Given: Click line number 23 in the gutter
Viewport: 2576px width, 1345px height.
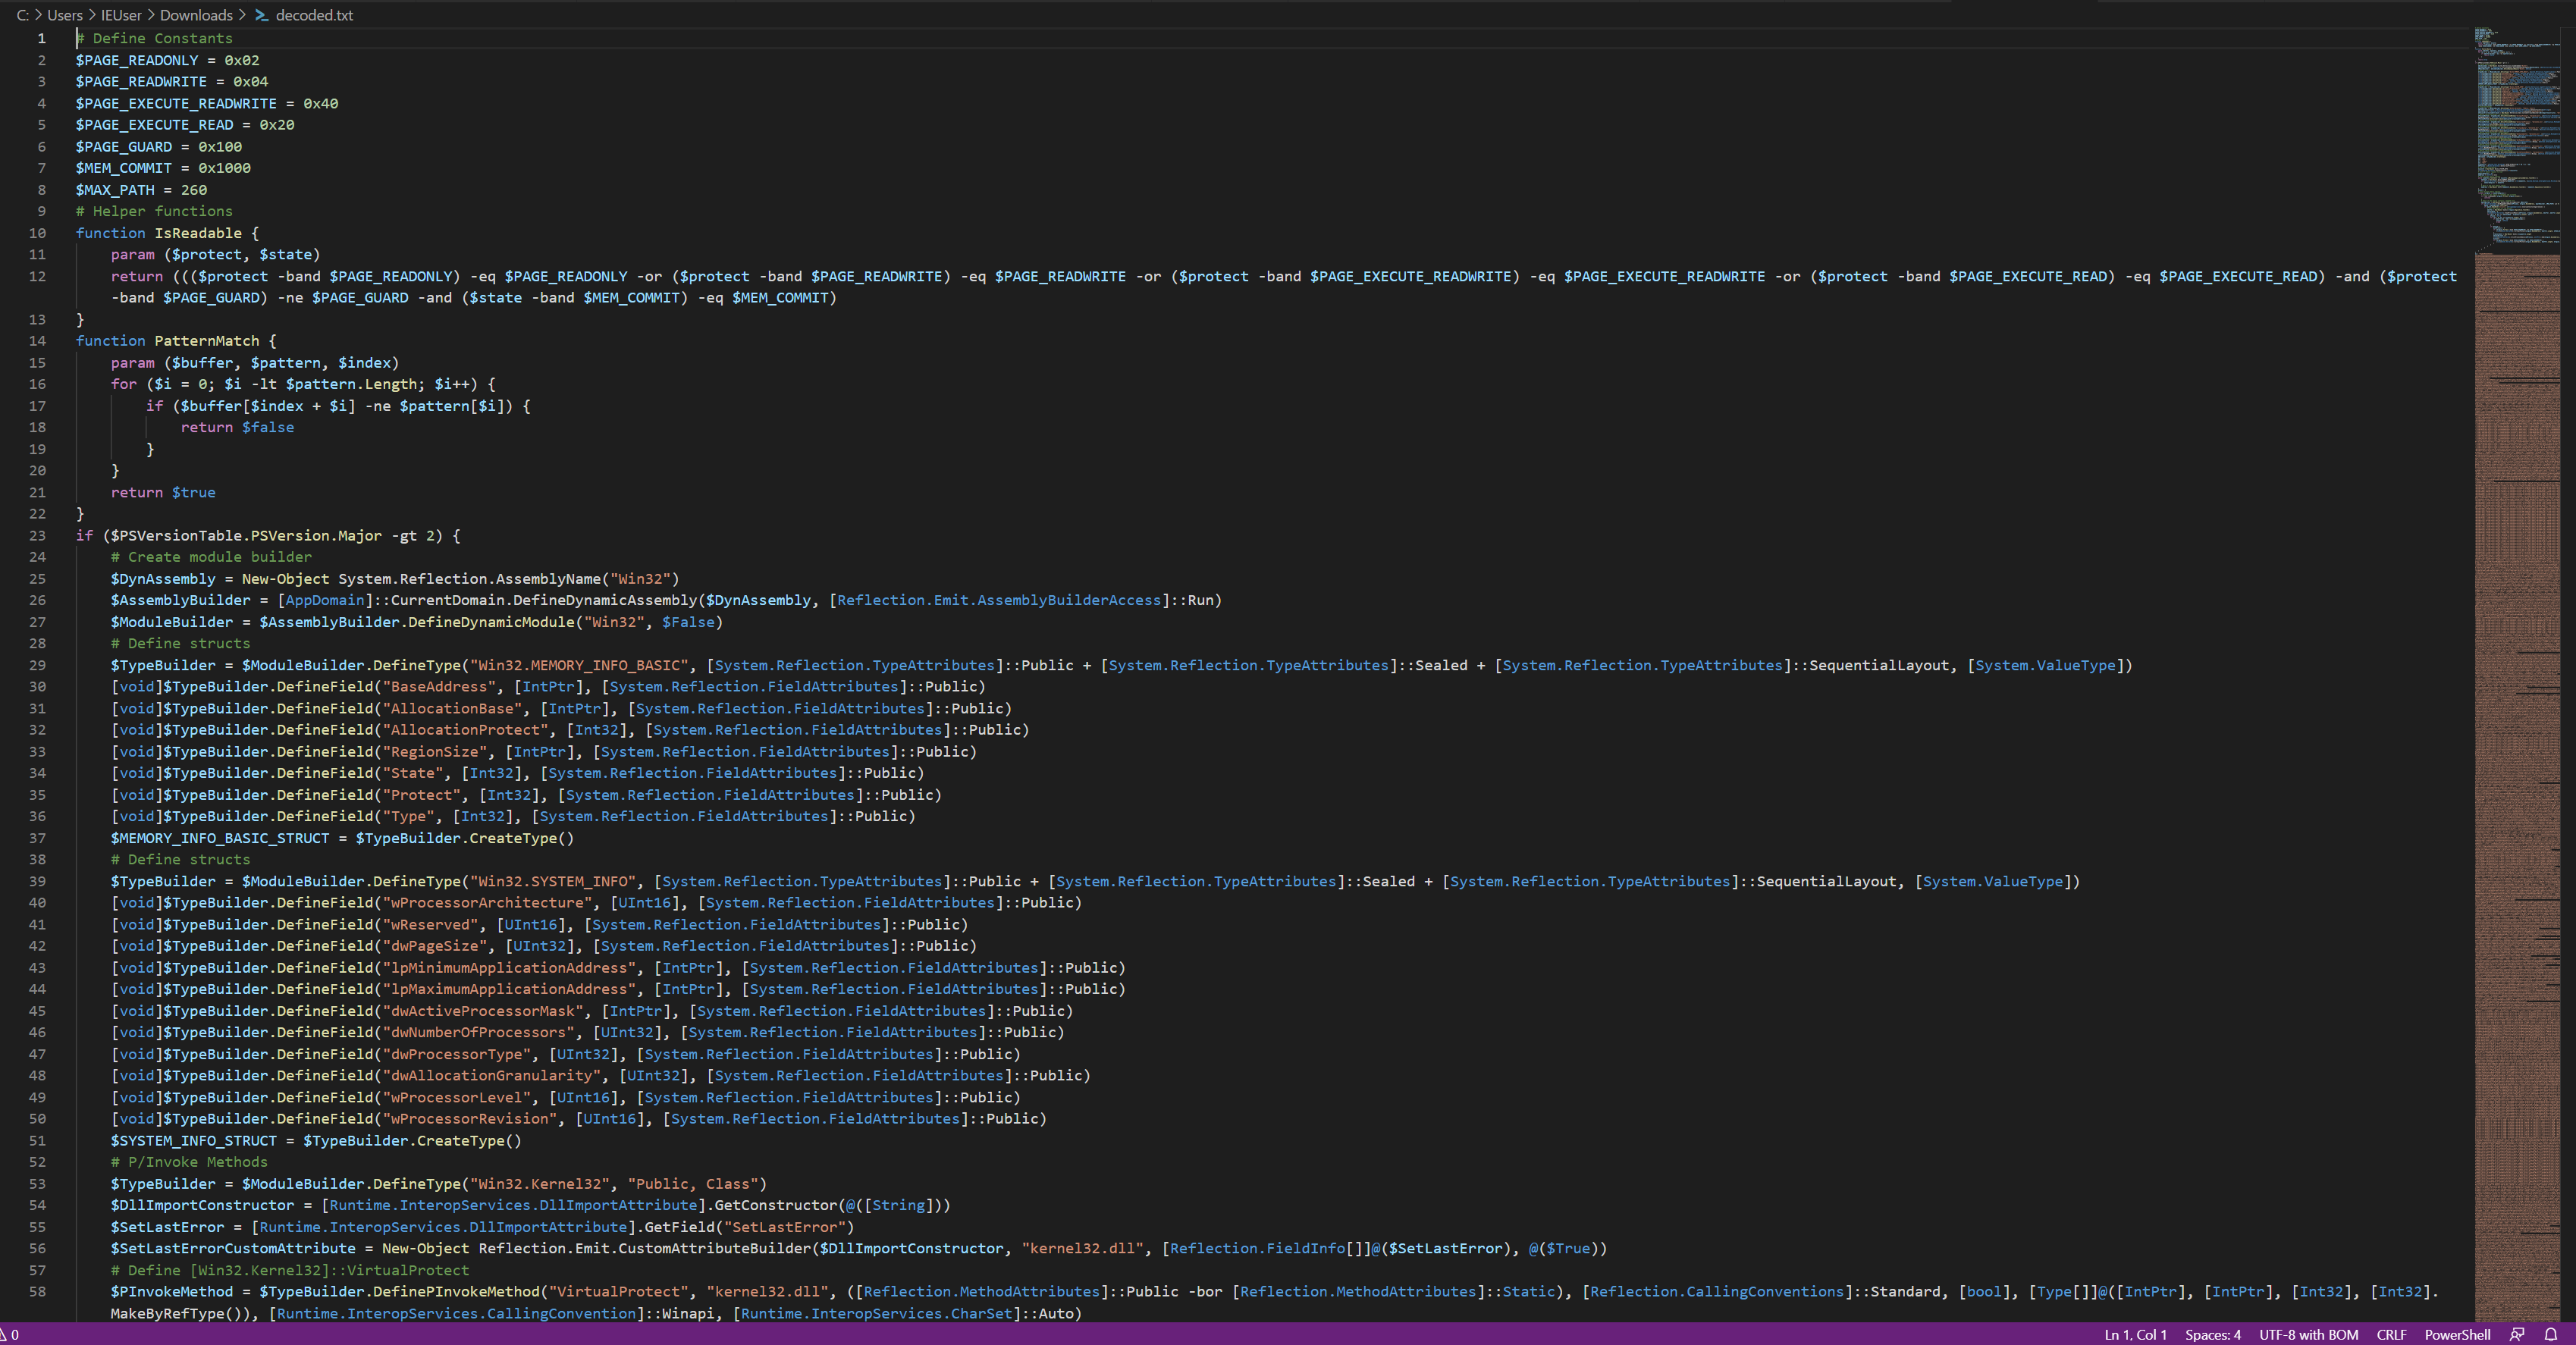Looking at the screenshot, I should pos(37,535).
